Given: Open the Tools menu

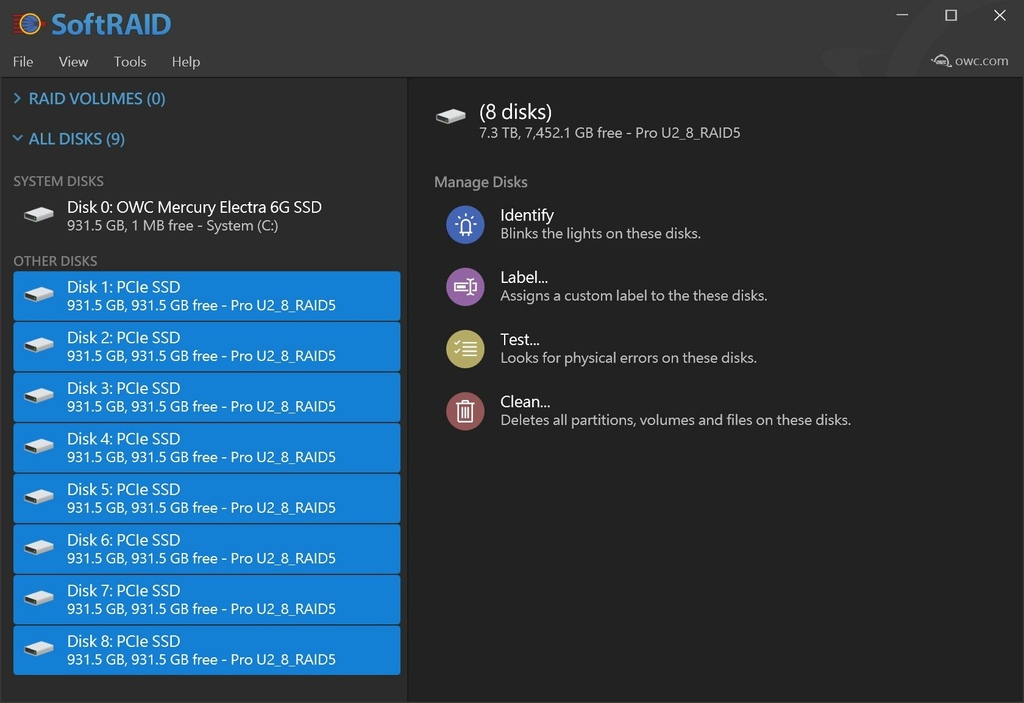Looking at the screenshot, I should pos(130,61).
